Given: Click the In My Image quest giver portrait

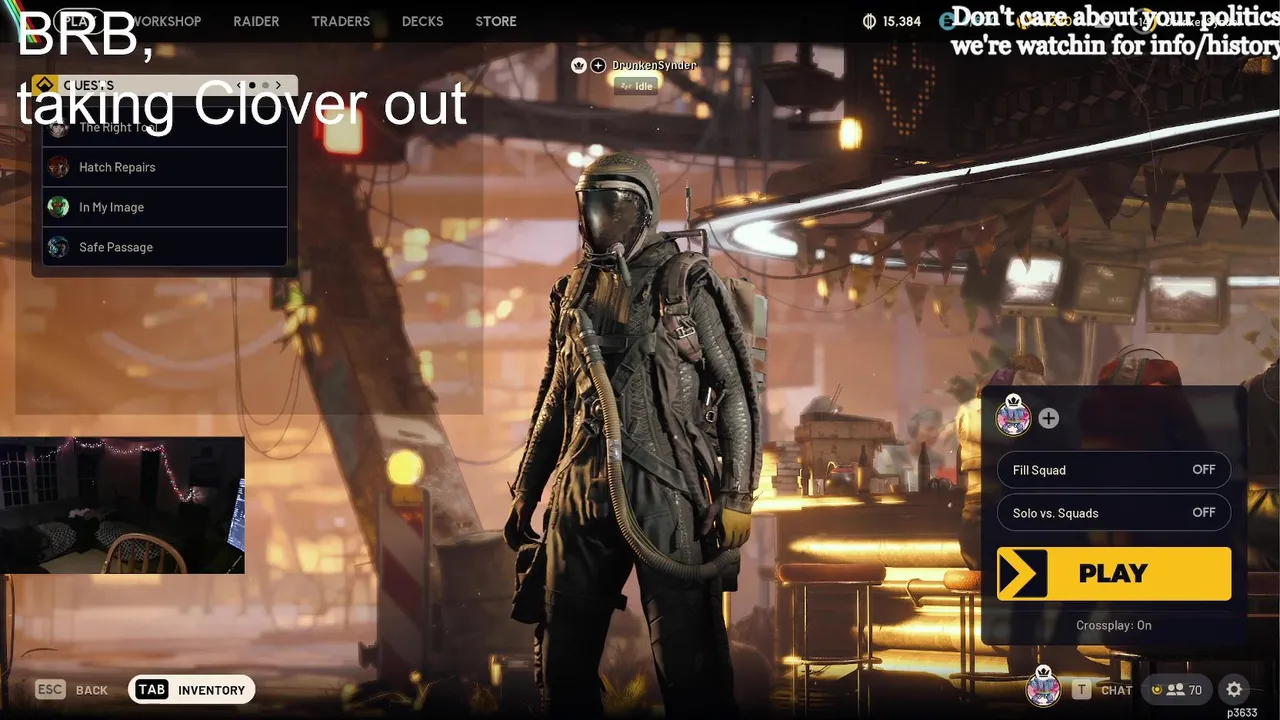Looking at the screenshot, I should pyautogui.click(x=59, y=207).
